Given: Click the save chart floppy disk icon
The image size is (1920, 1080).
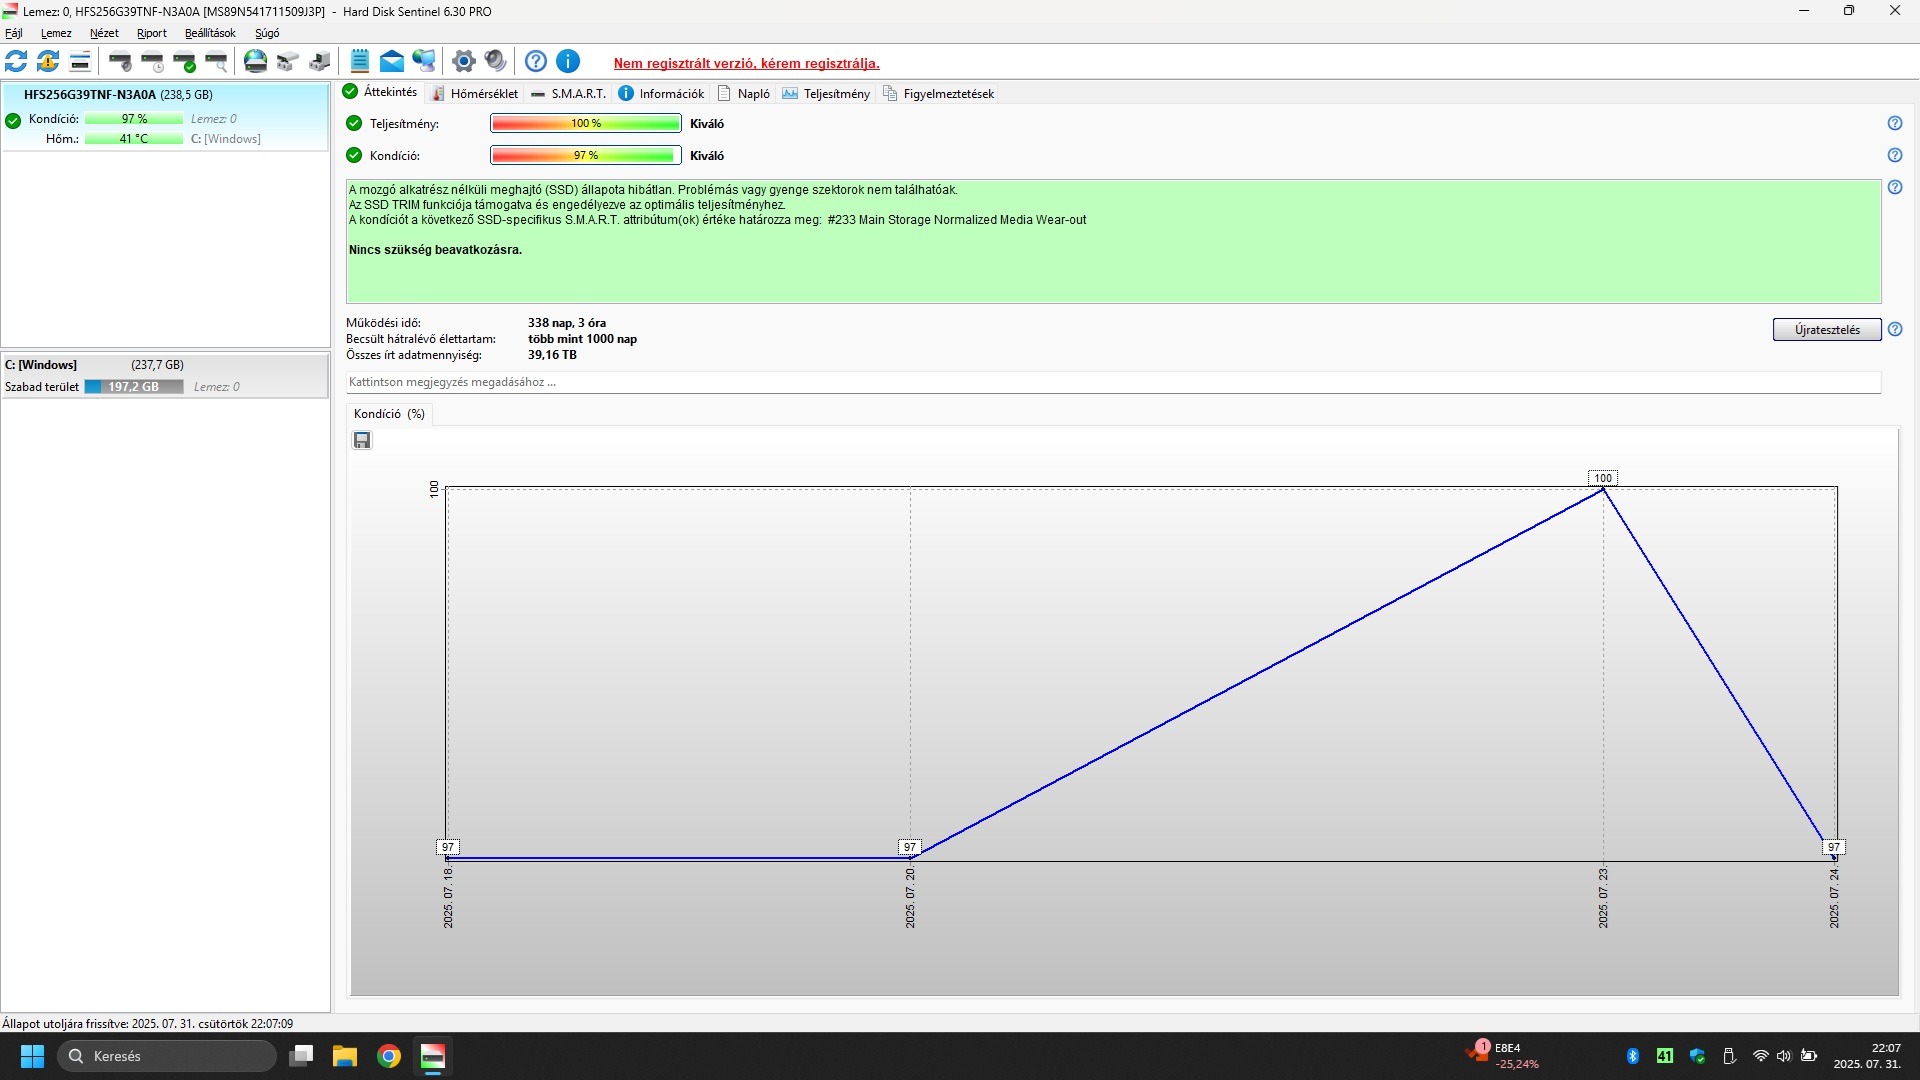Looking at the screenshot, I should [362, 440].
